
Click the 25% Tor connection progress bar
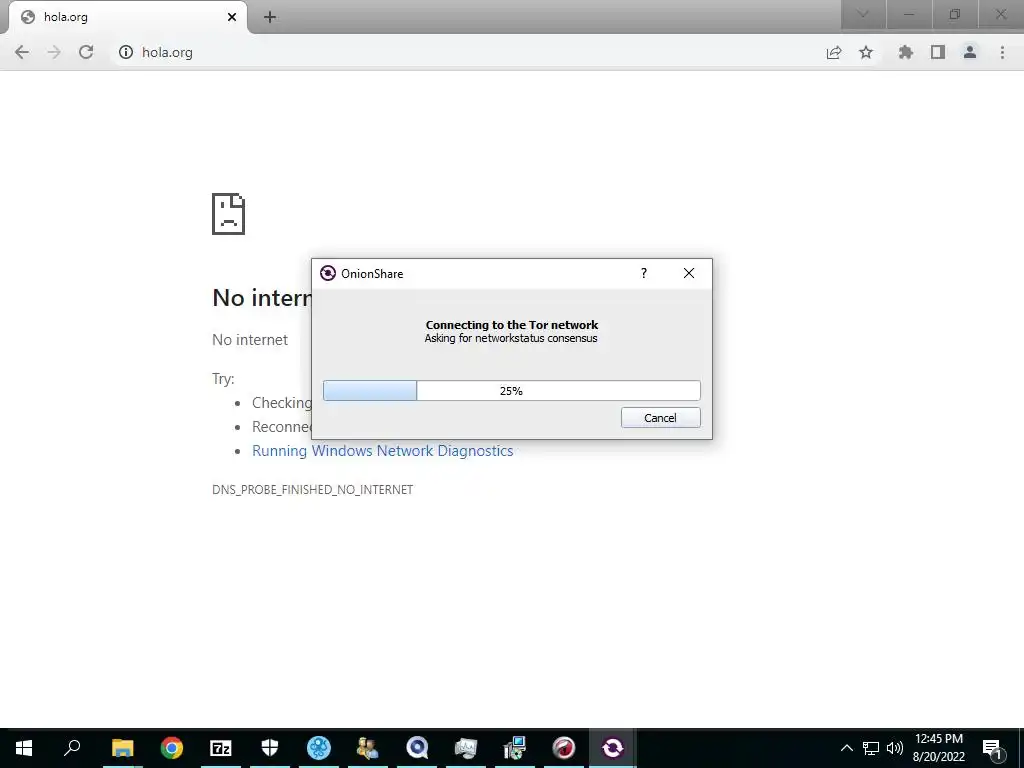pyautogui.click(x=511, y=391)
